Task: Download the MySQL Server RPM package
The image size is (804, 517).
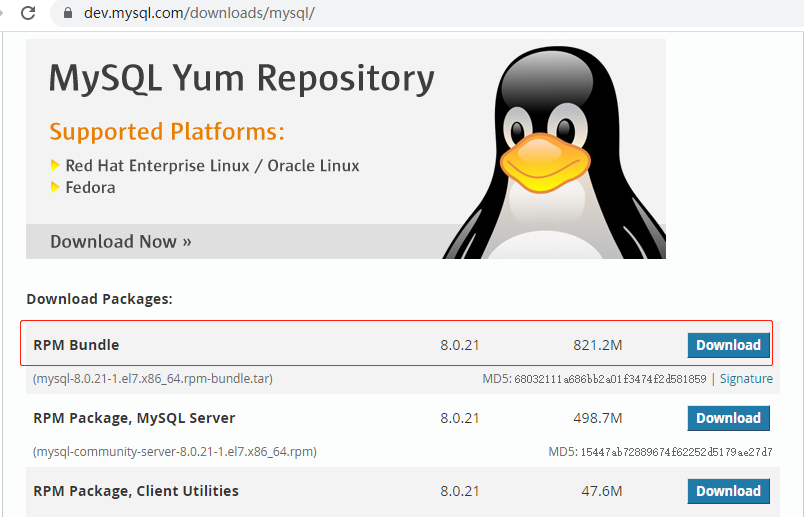Action: point(728,418)
